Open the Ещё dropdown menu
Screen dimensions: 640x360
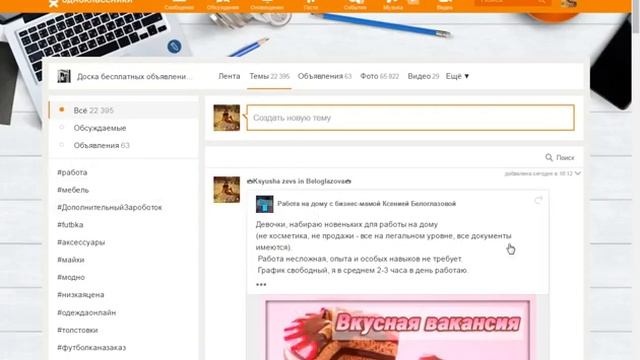click(458, 76)
